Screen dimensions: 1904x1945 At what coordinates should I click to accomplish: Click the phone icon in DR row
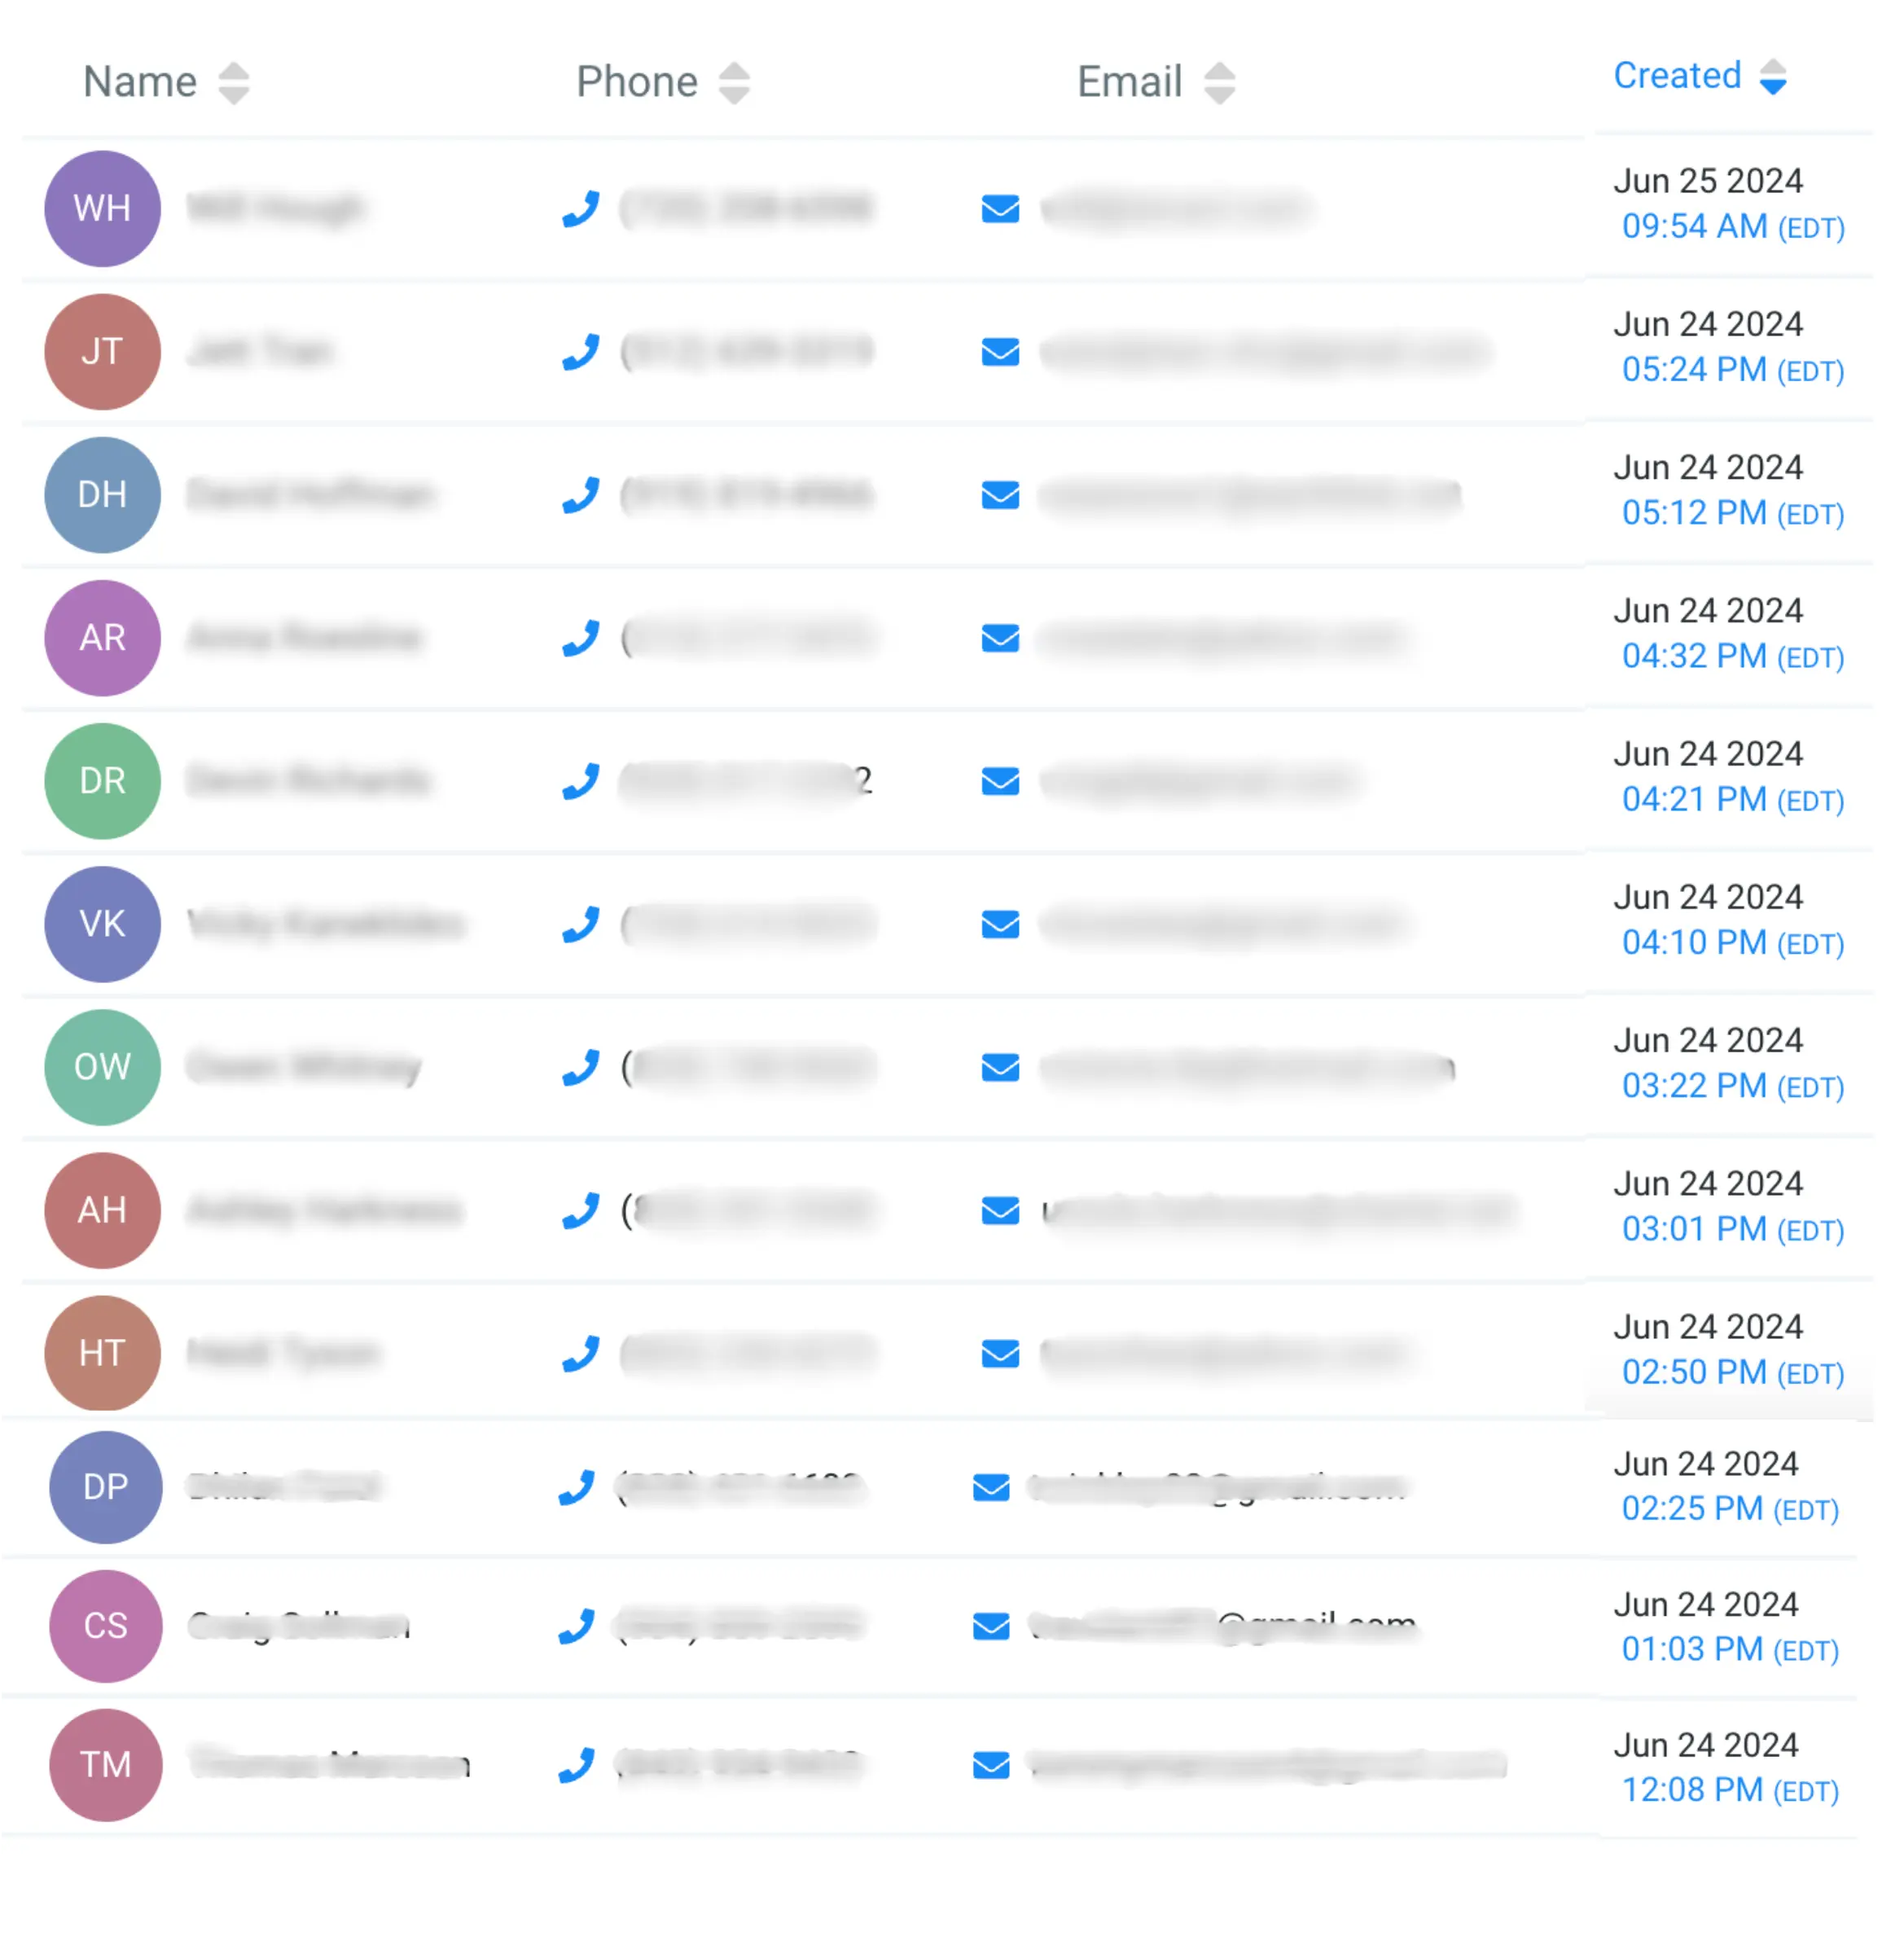tap(581, 781)
